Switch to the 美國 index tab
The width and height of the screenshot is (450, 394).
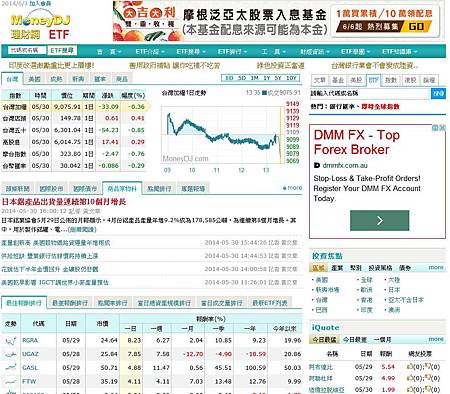click(34, 79)
